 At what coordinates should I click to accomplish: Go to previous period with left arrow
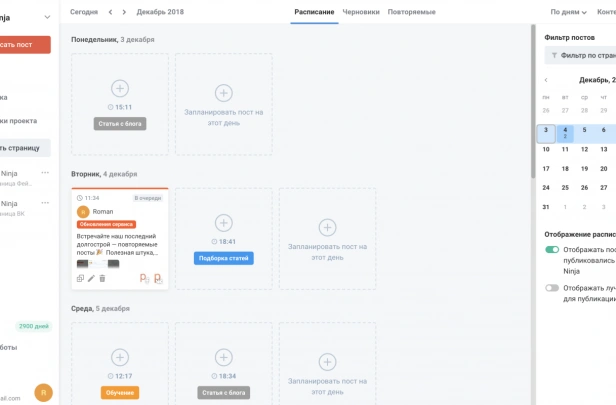tap(110, 12)
